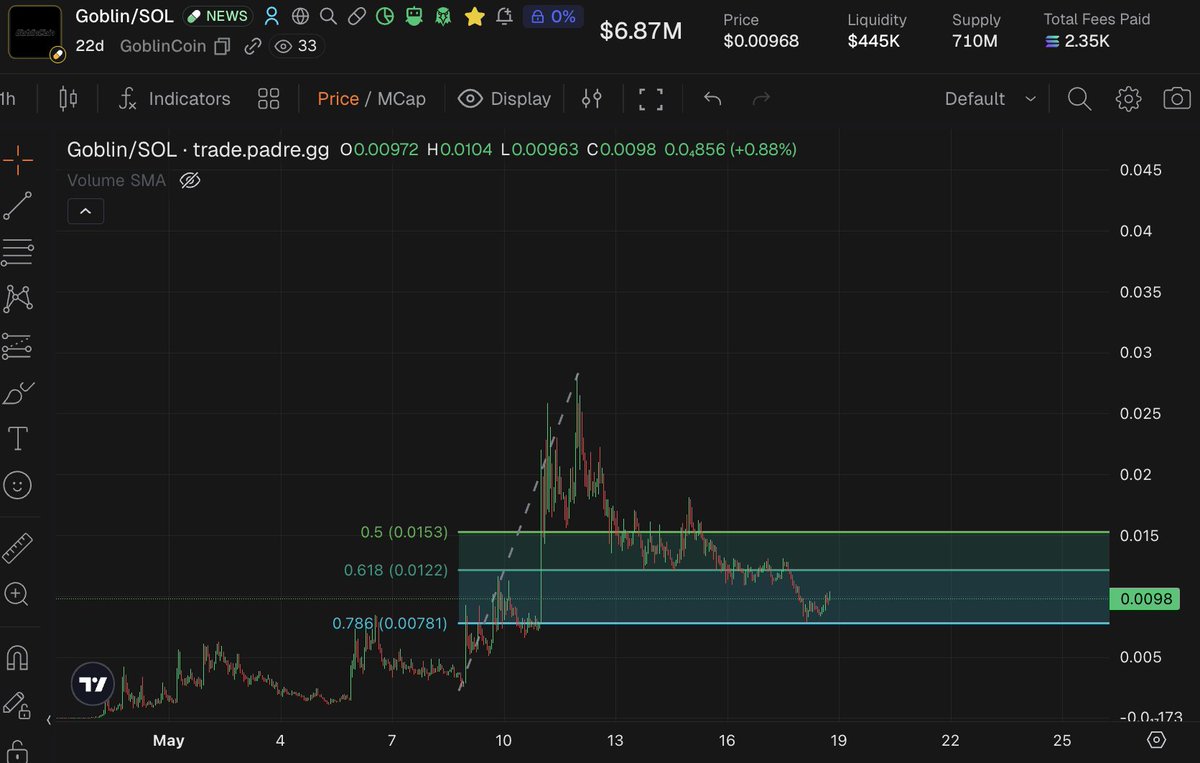Collapse the indicator legend arrow

click(85, 211)
